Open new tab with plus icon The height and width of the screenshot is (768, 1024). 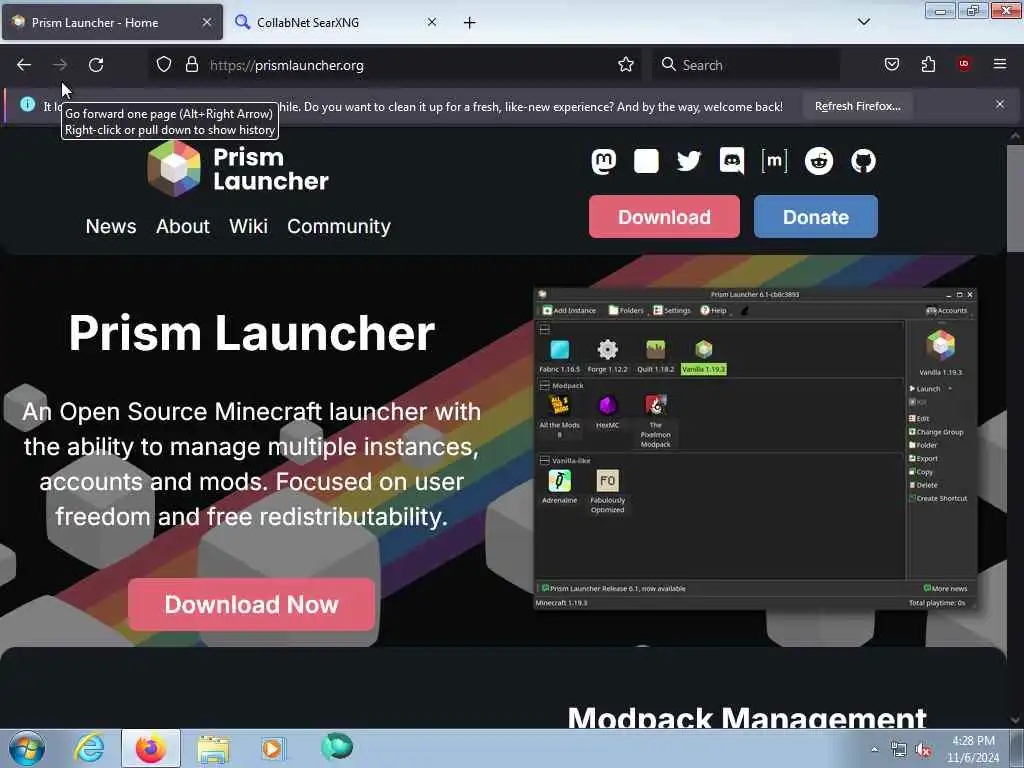[x=470, y=23]
